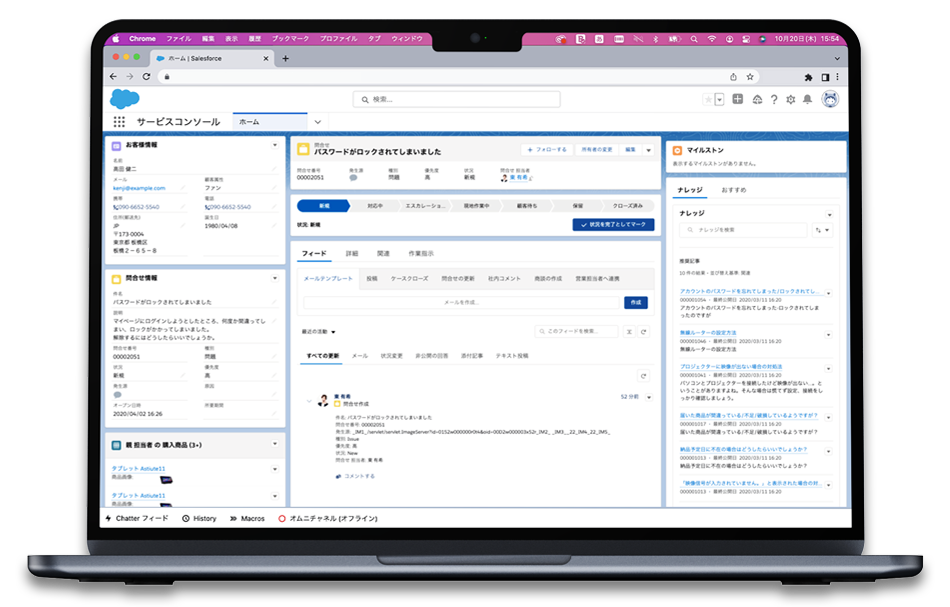Screen dimensions: 950x607
Task: Refresh the feed item list below the filters
Action: [x=643, y=376]
